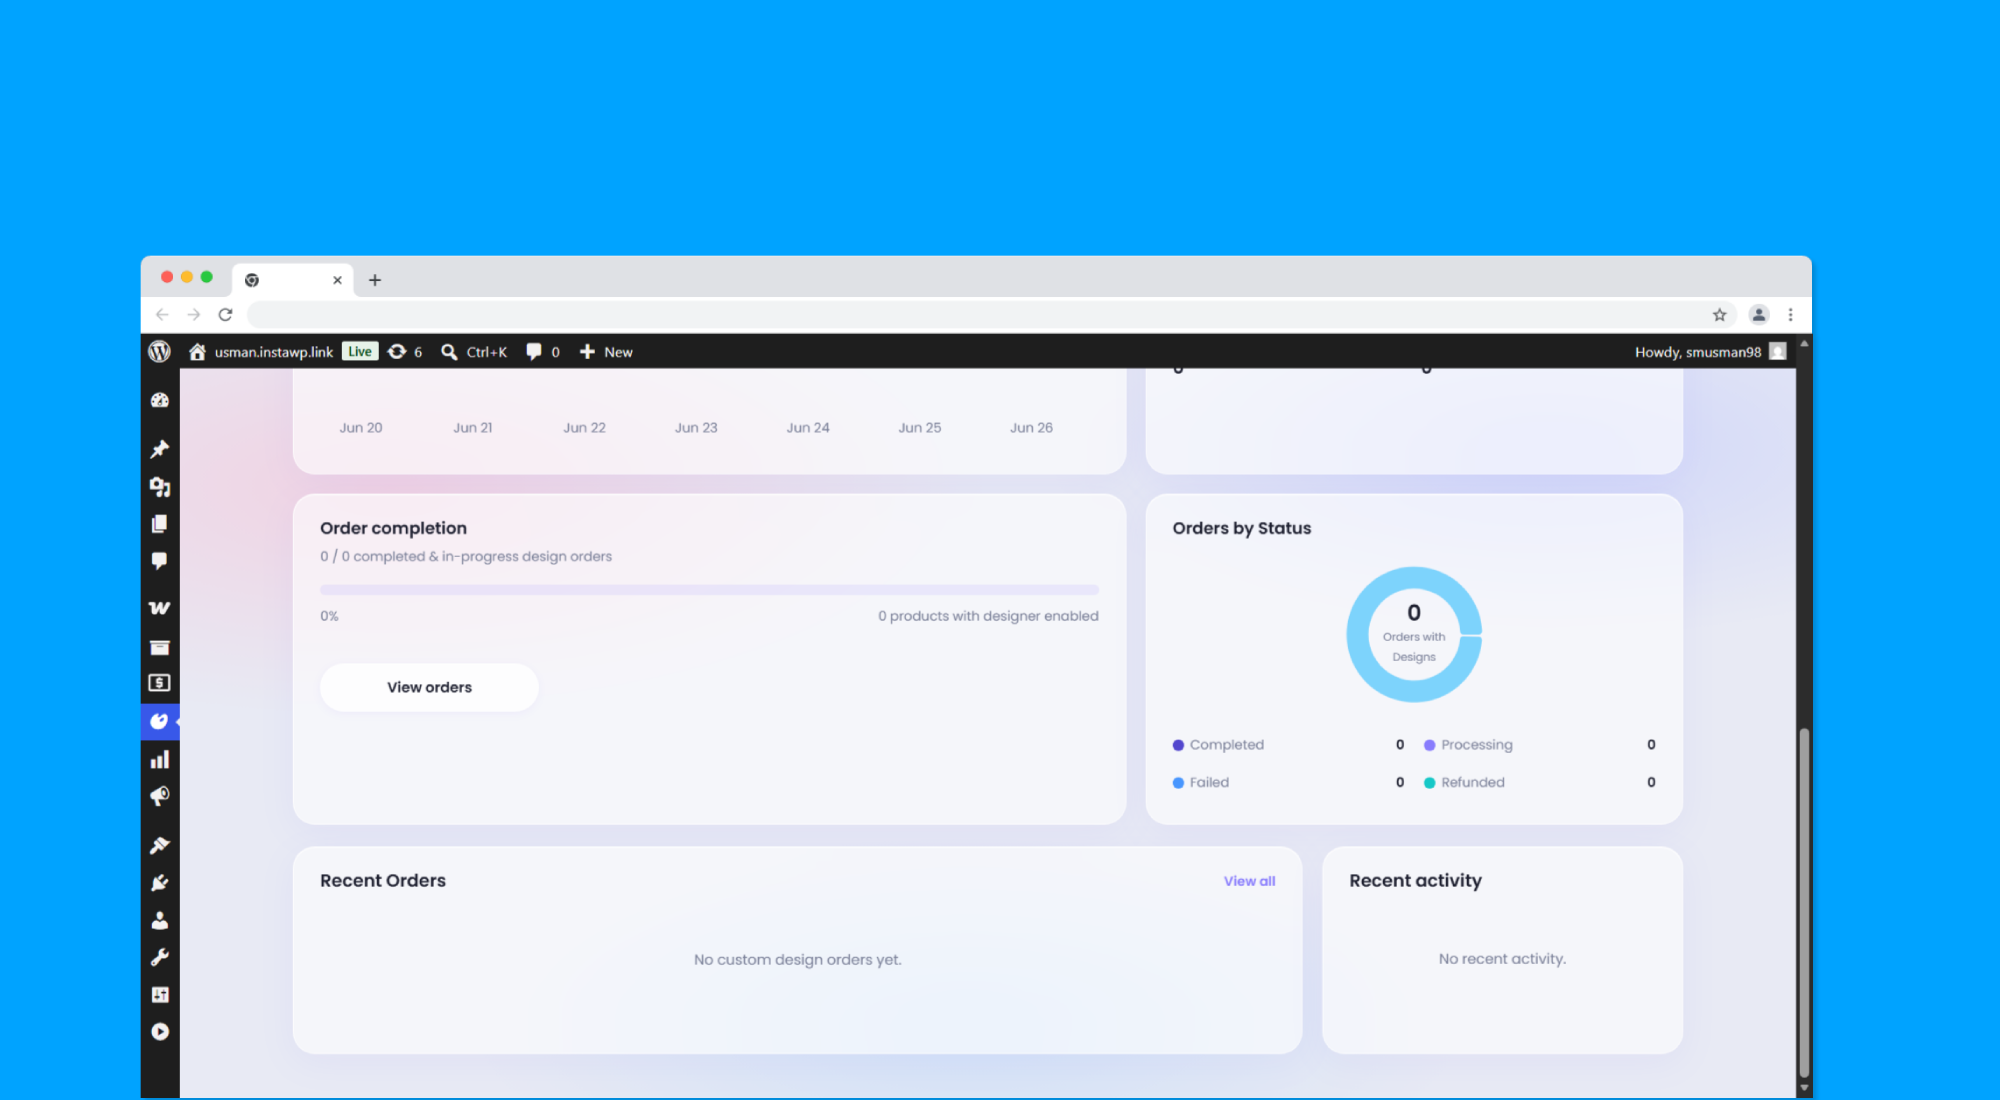The image size is (2000, 1100).
Task: Click Collapse menu play icon in sidebar
Action: point(160,1032)
